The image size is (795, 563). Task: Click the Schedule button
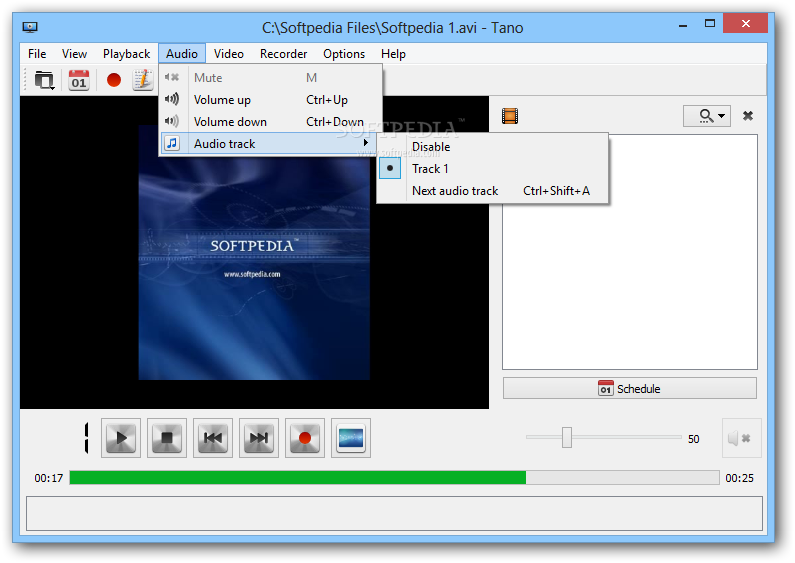click(630, 389)
